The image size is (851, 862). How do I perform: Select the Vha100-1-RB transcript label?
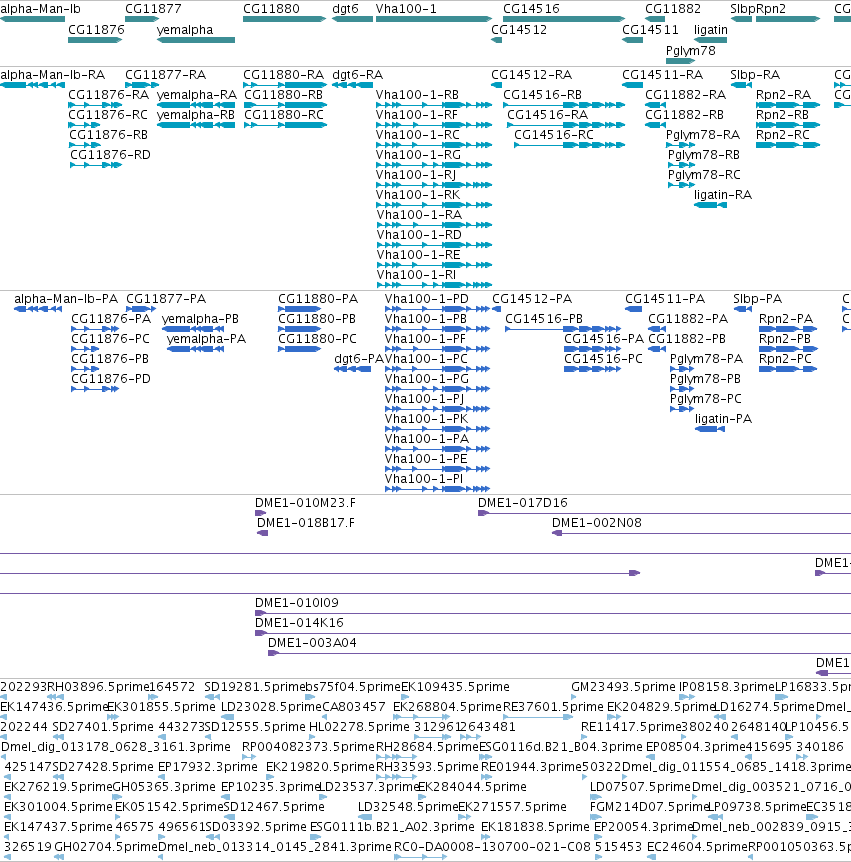click(417, 95)
